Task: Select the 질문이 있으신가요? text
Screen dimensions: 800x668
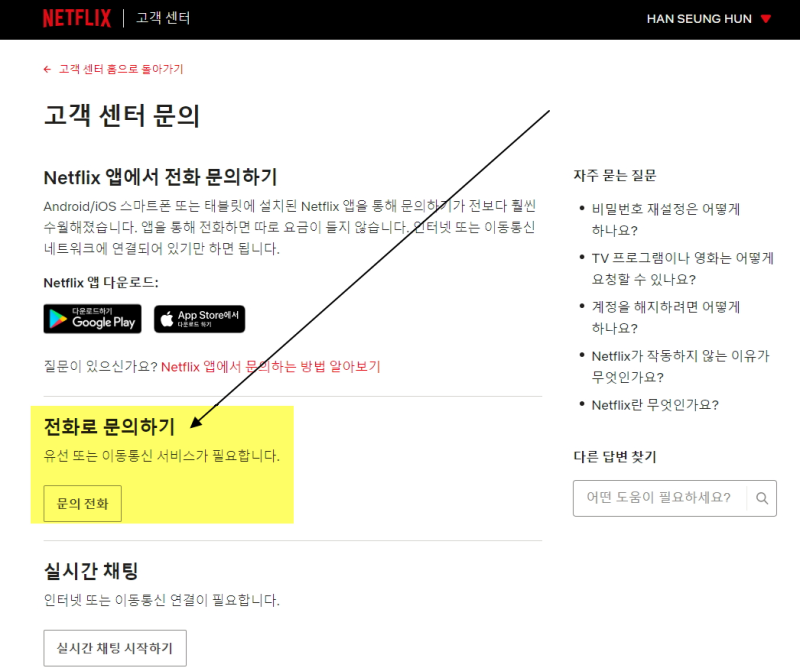Action: (x=101, y=366)
